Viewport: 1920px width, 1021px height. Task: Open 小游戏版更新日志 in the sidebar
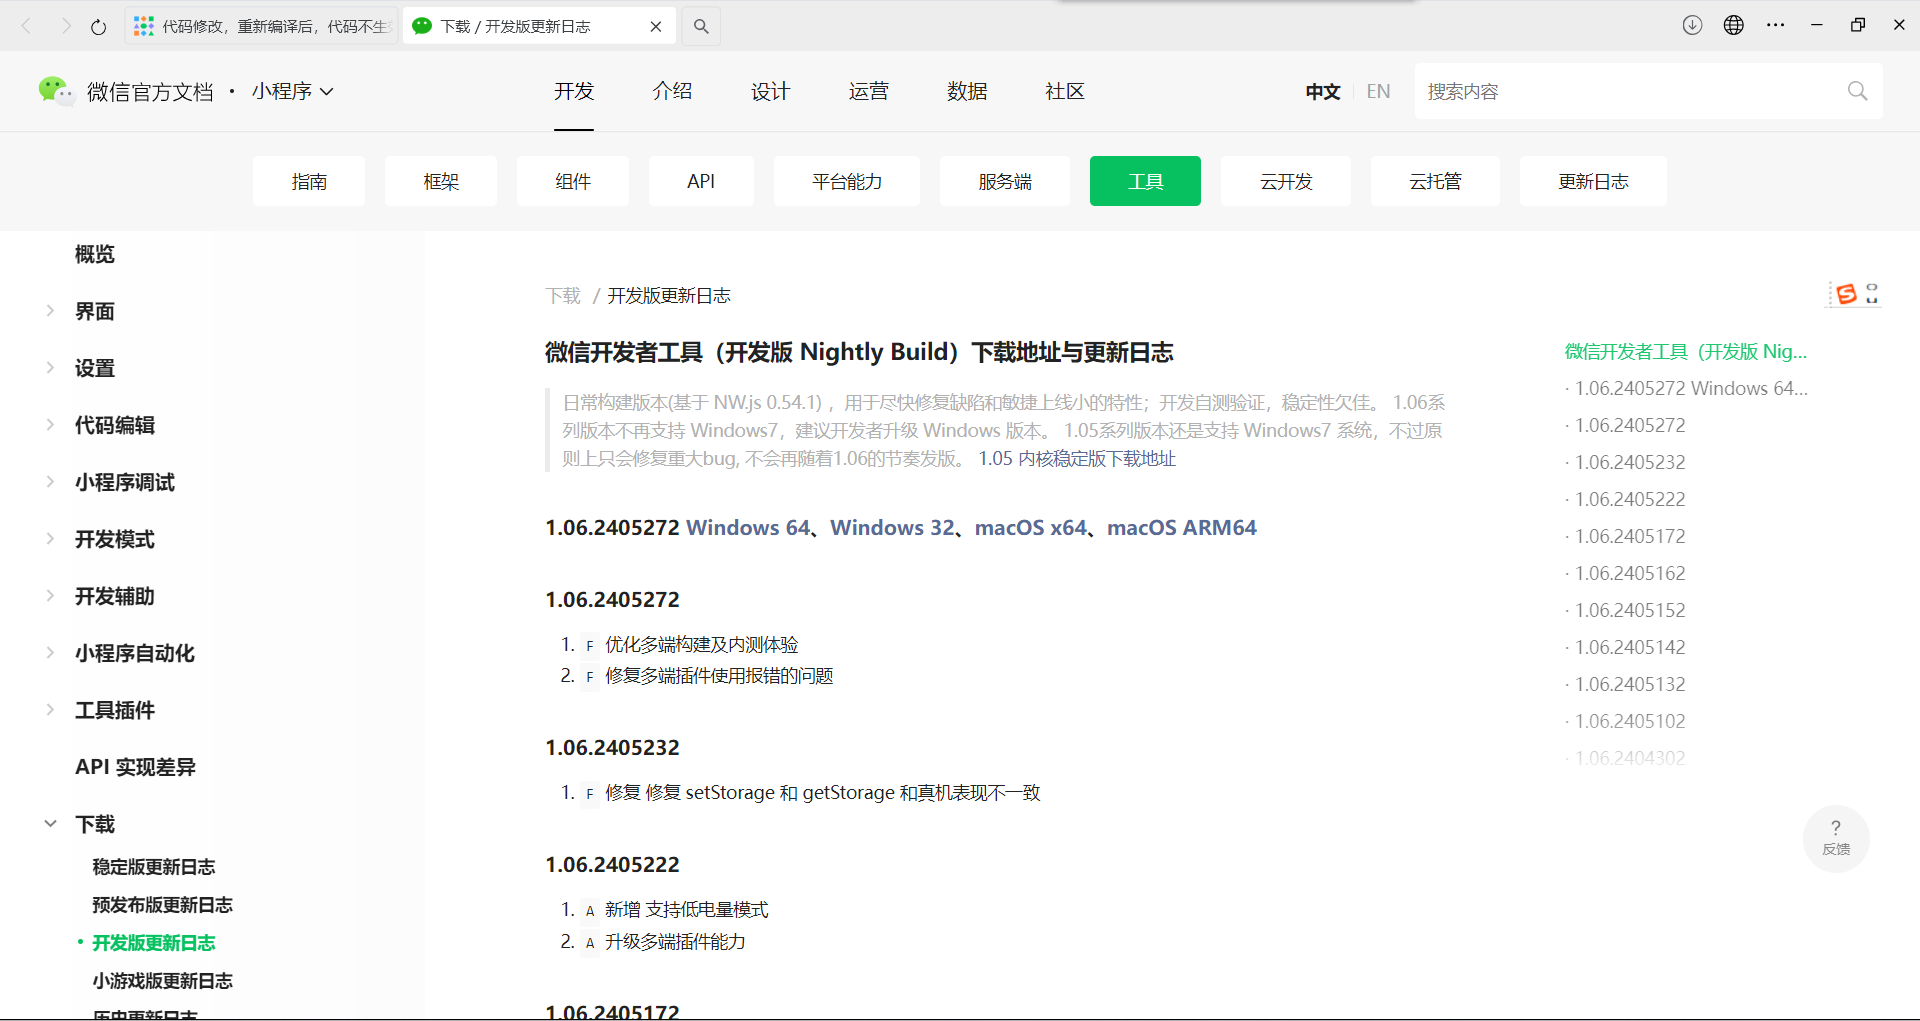(162, 981)
